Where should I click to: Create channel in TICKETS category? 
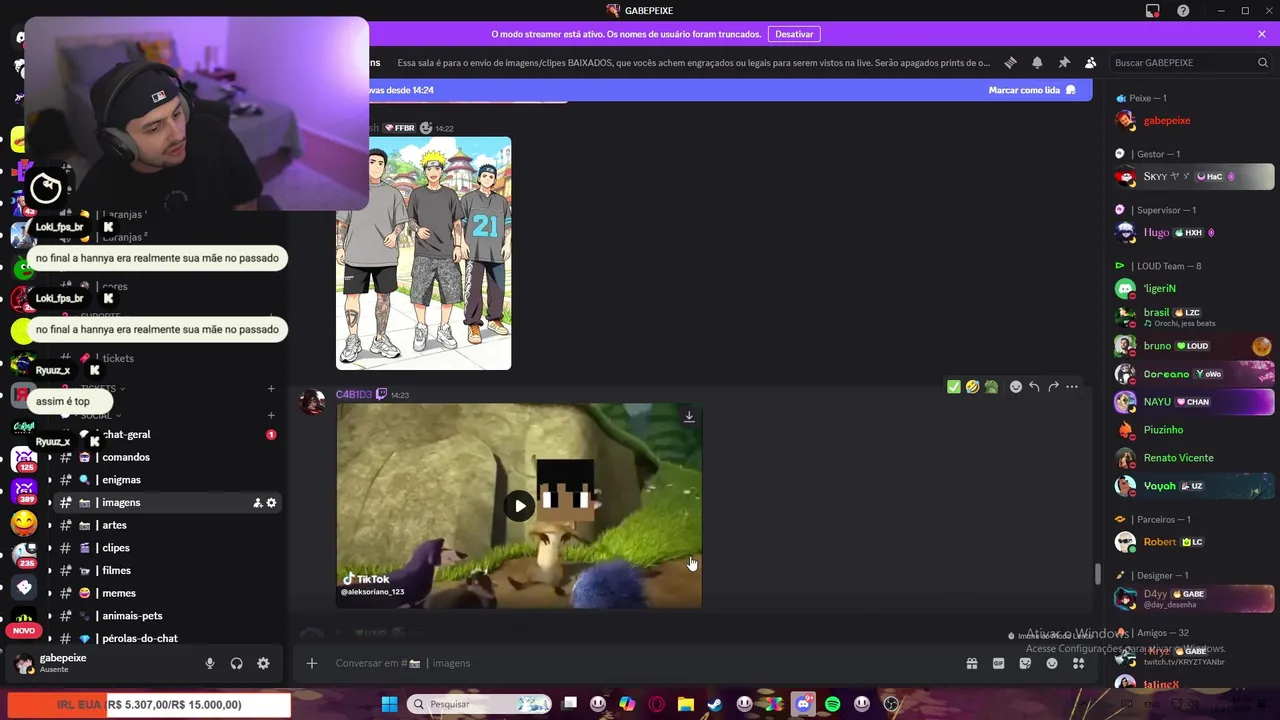[x=271, y=388]
